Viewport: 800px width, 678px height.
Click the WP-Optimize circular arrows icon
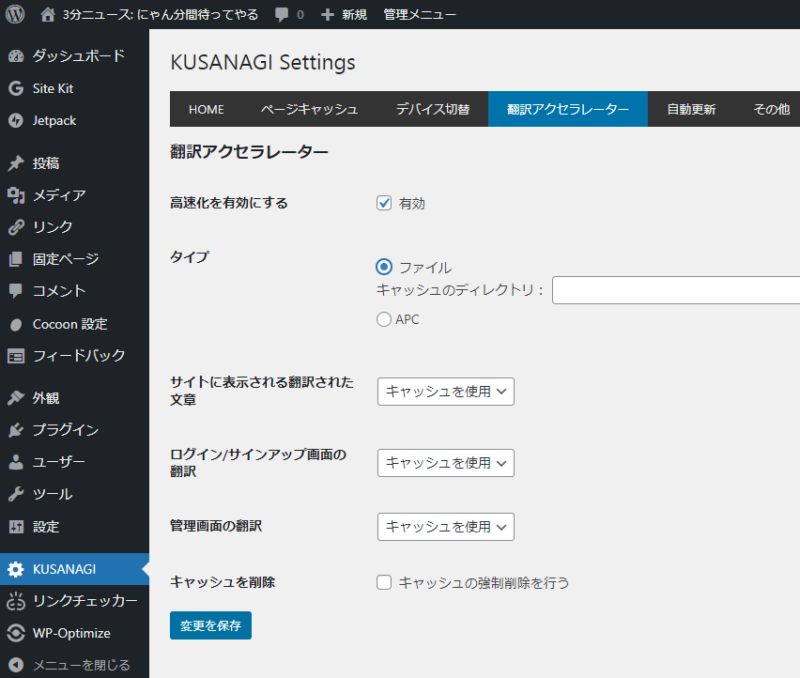[x=16, y=633]
